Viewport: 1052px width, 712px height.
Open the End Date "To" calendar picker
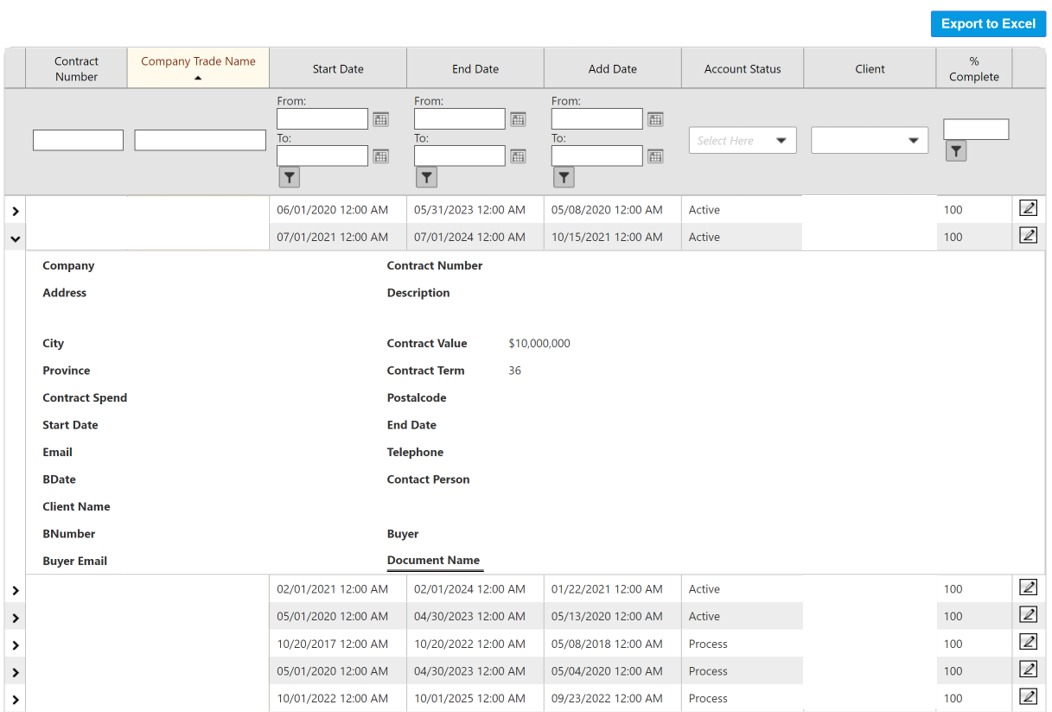(518, 155)
